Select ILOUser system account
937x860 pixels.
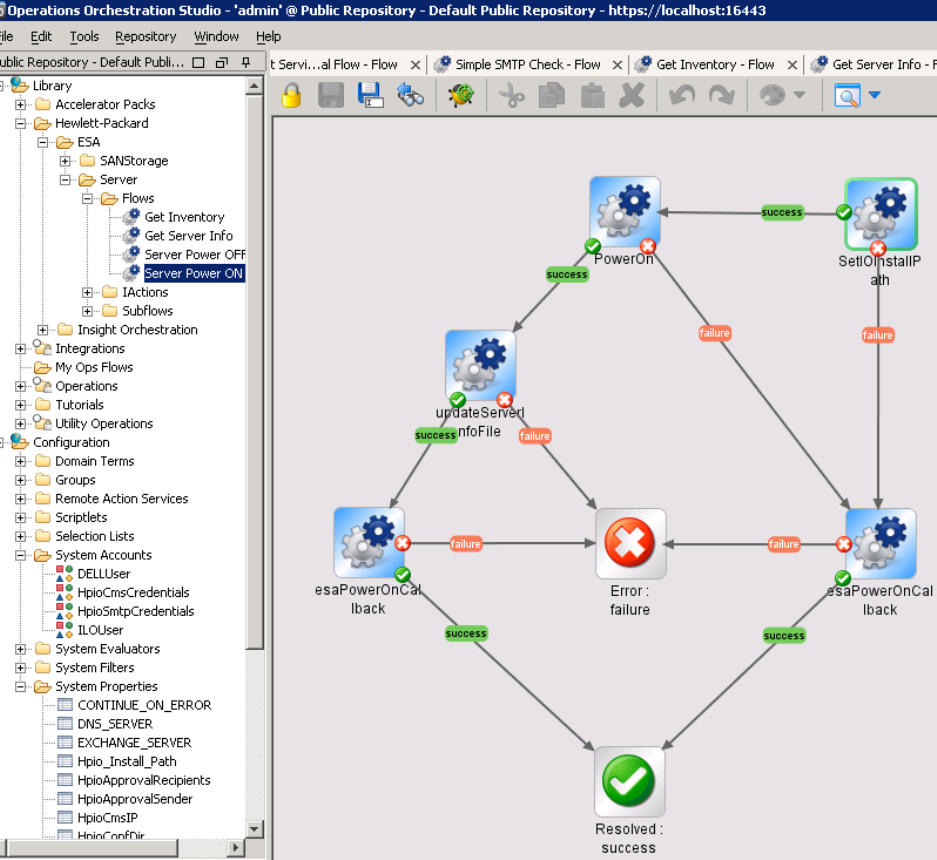click(x=100, y=630)
